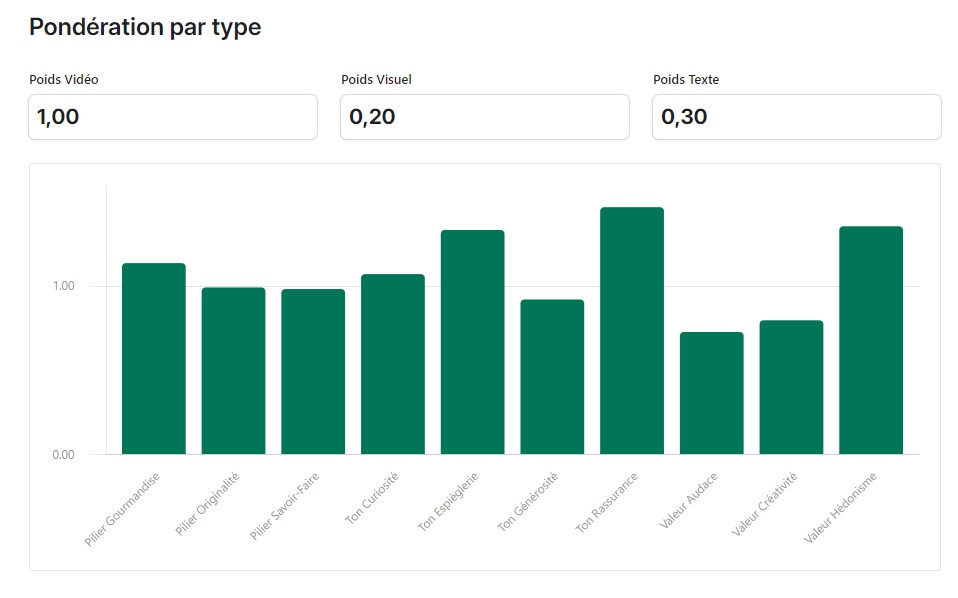This screenshot has height=598, width=958.
Task: Focus the Poids Visuel value box
Action: pos(484,117)
